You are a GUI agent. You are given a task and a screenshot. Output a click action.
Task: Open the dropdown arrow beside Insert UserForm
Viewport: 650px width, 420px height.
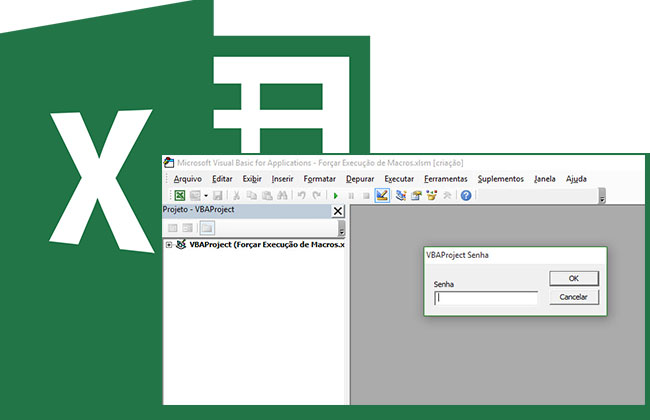(206, 196)
